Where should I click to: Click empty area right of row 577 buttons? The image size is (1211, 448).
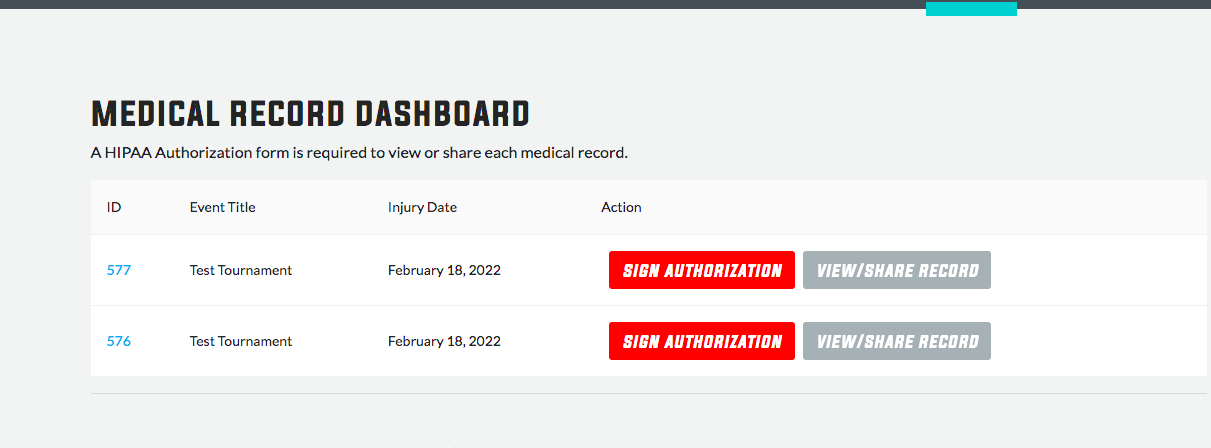[x=1098, y=270]
